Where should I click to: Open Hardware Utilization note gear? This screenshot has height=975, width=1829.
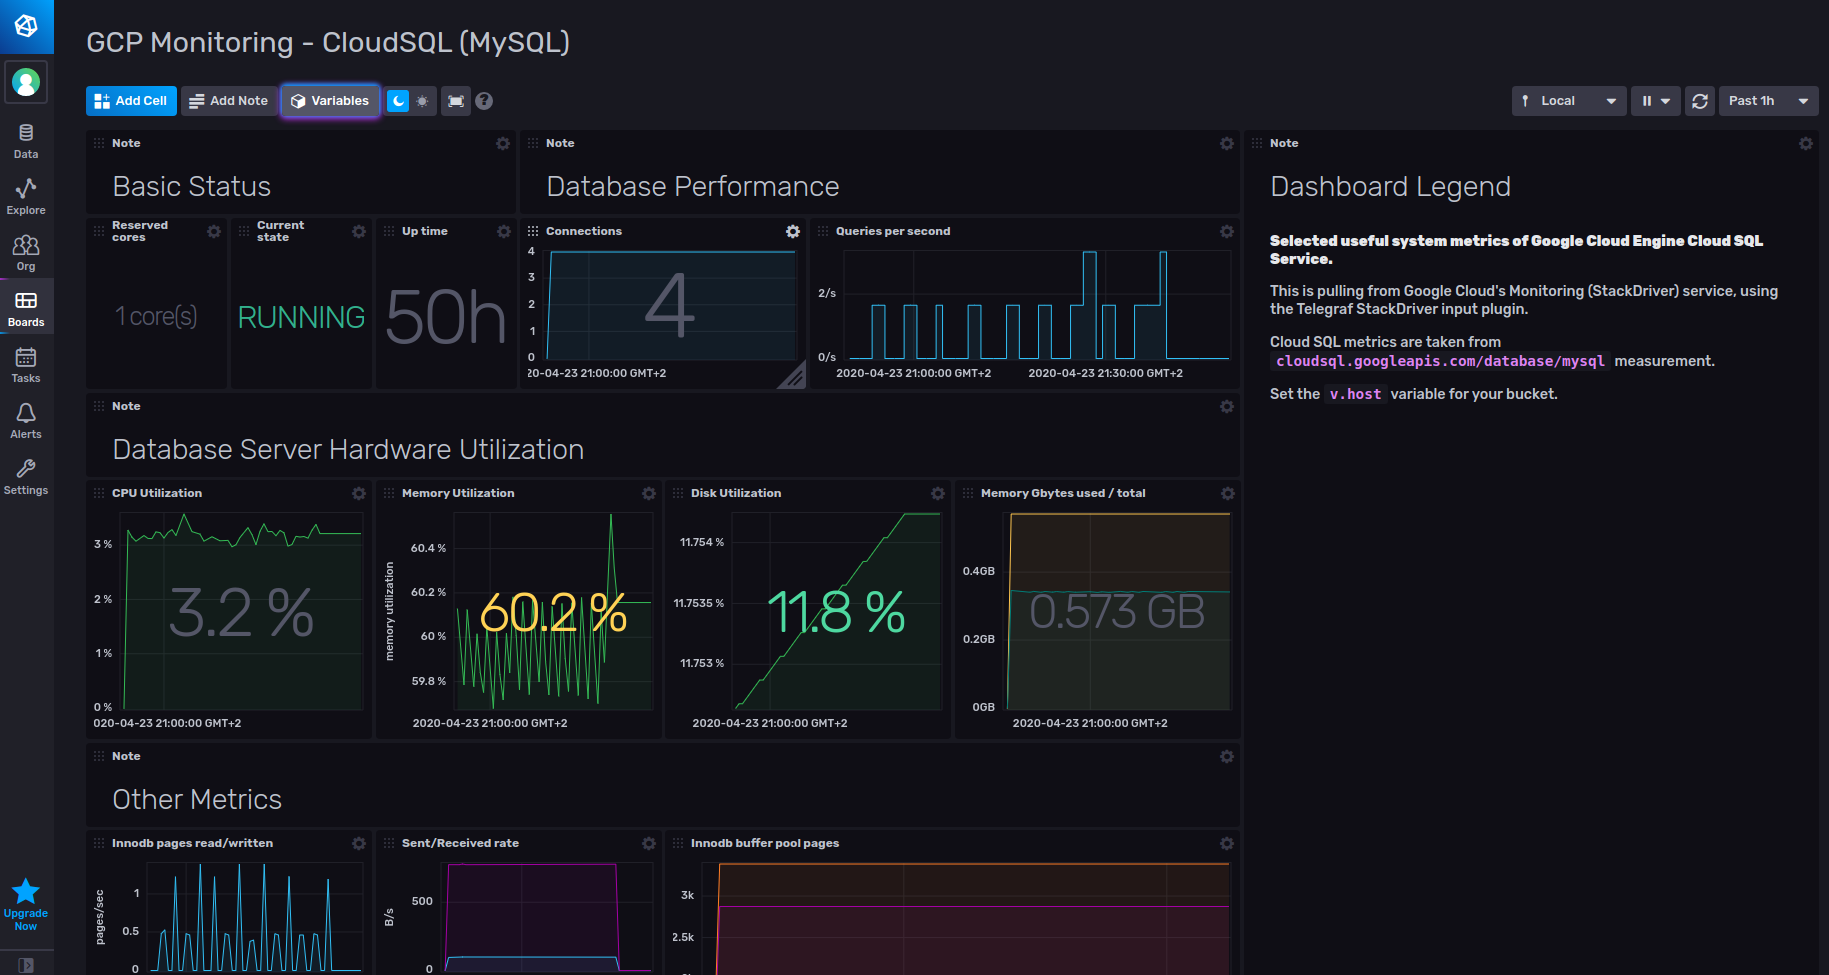[x=1227, y=407]
